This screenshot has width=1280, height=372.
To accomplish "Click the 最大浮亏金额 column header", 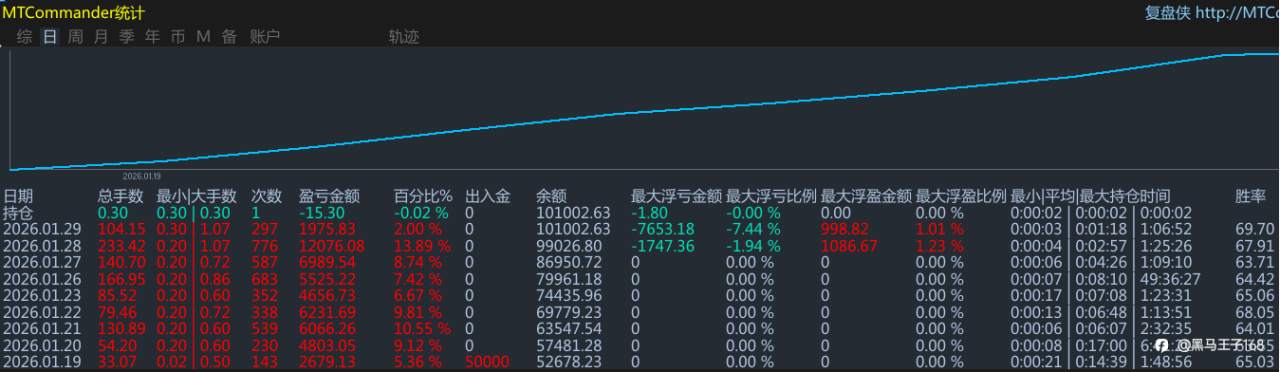I will (x=676, y=196).
